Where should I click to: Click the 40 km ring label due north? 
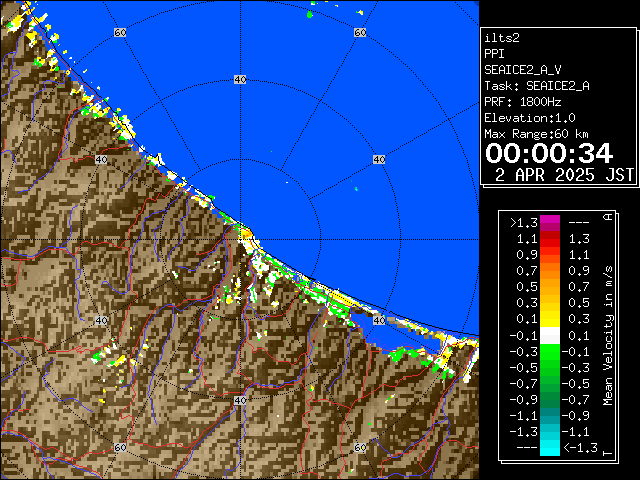click(240, 80)
